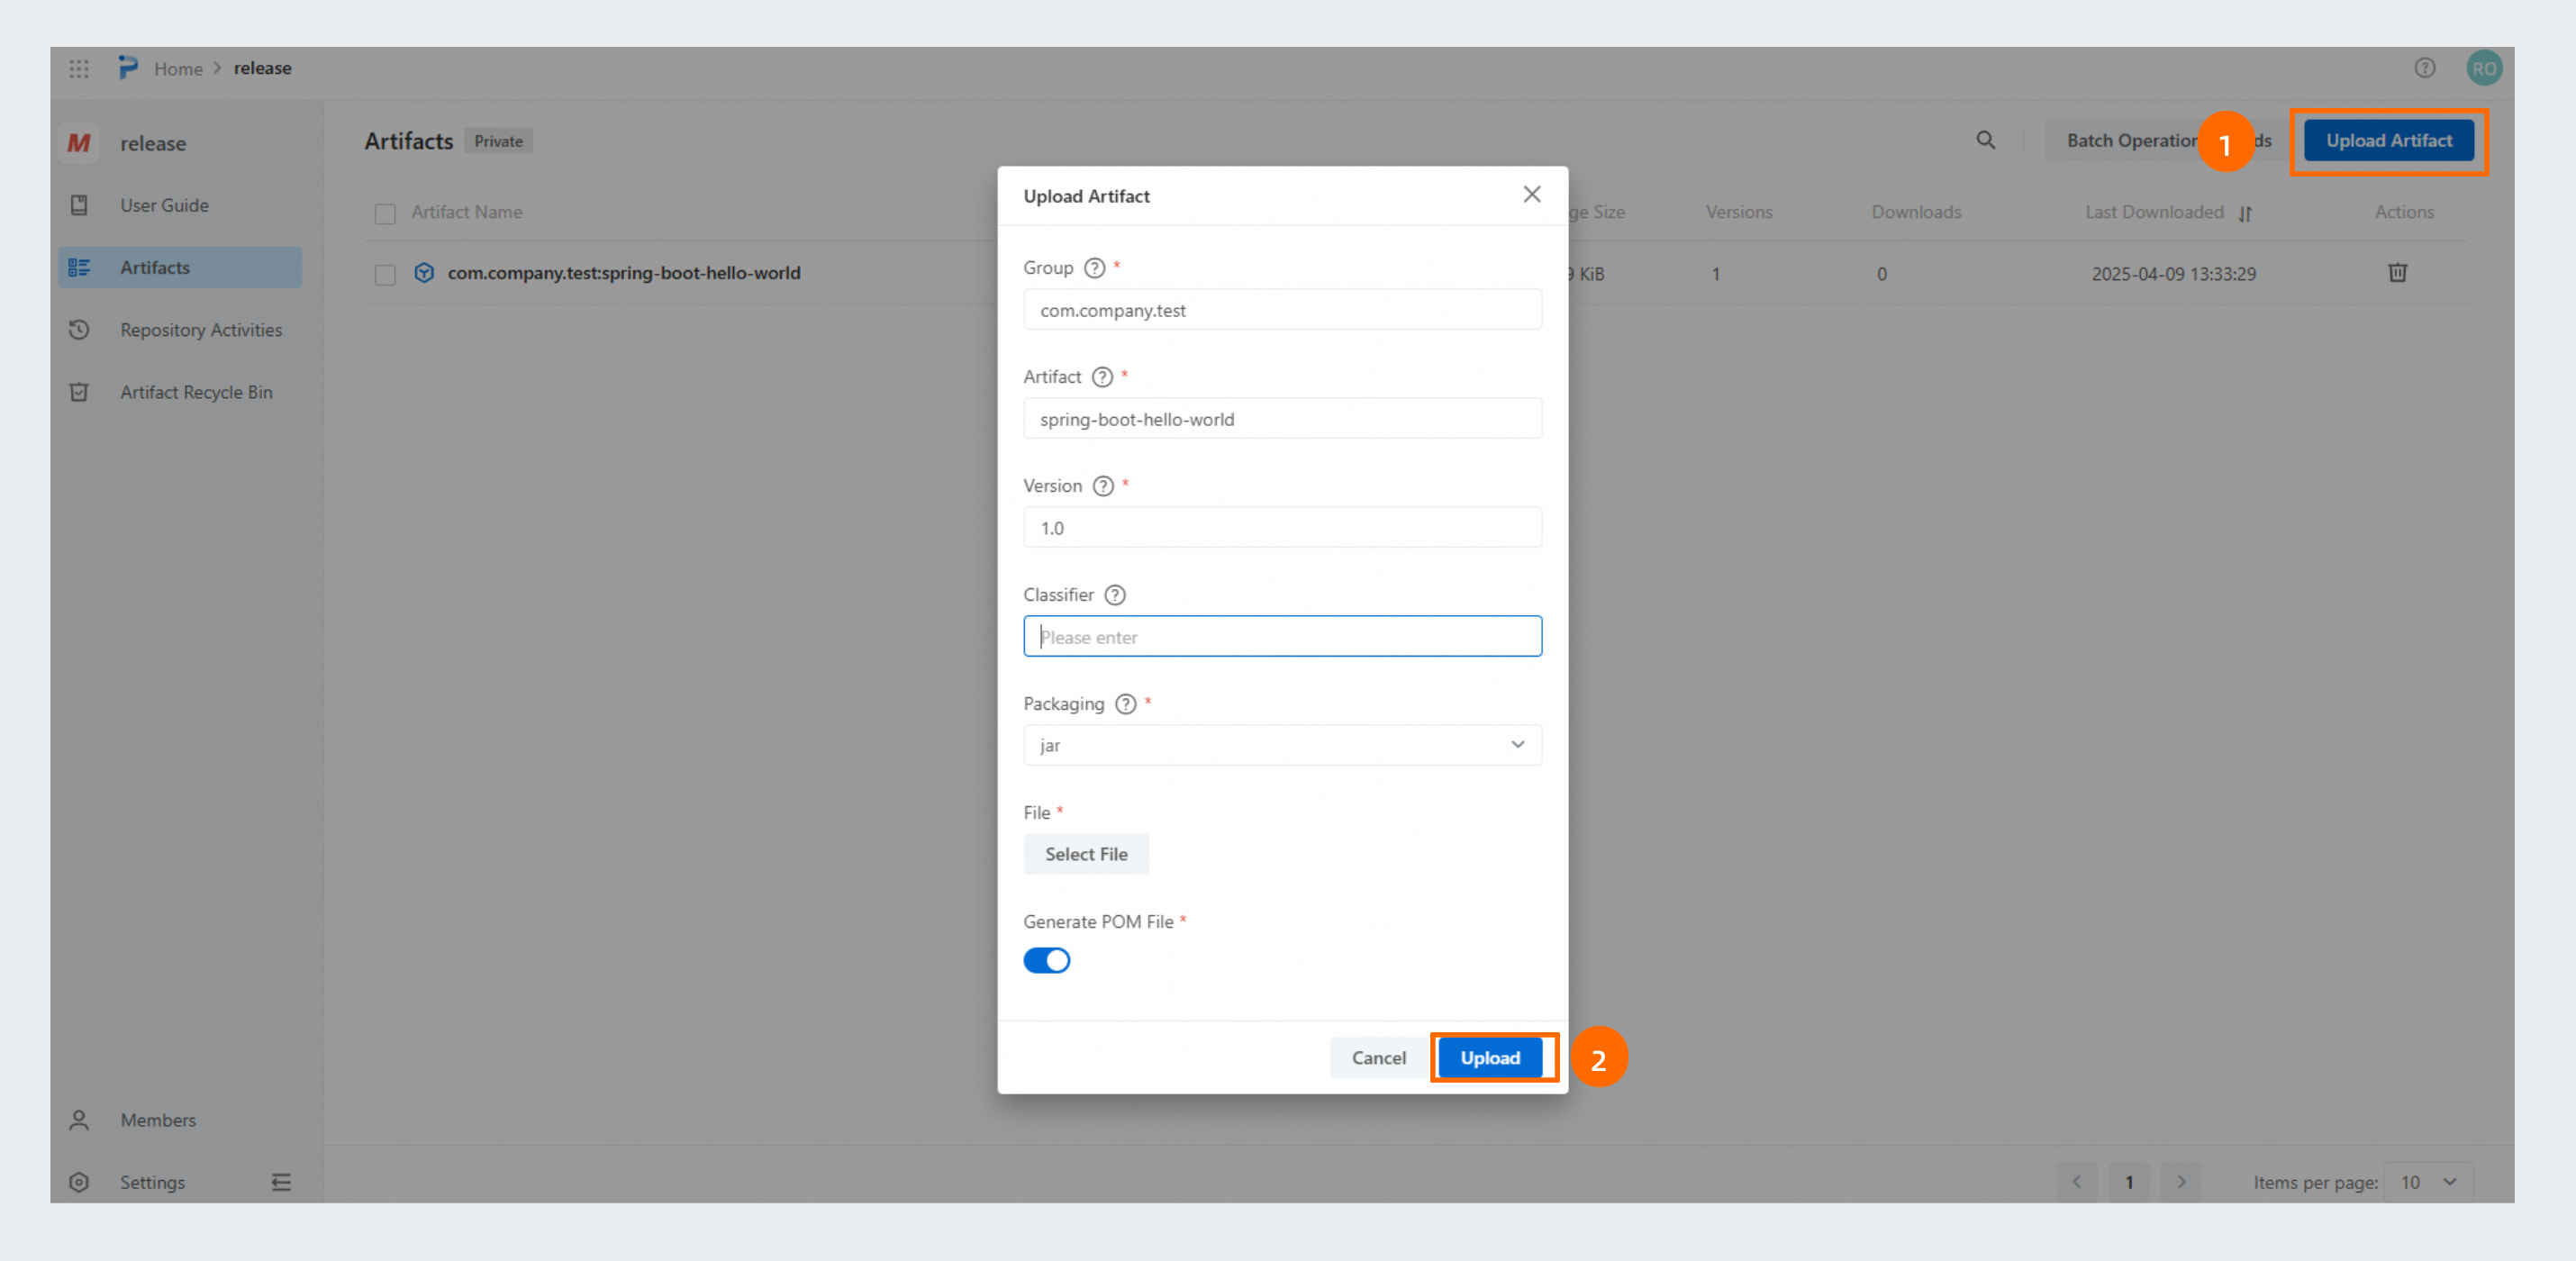Tick the spring-boot-hello-world row checkbox
The image size is (2576, 1261).
[385, 274]
